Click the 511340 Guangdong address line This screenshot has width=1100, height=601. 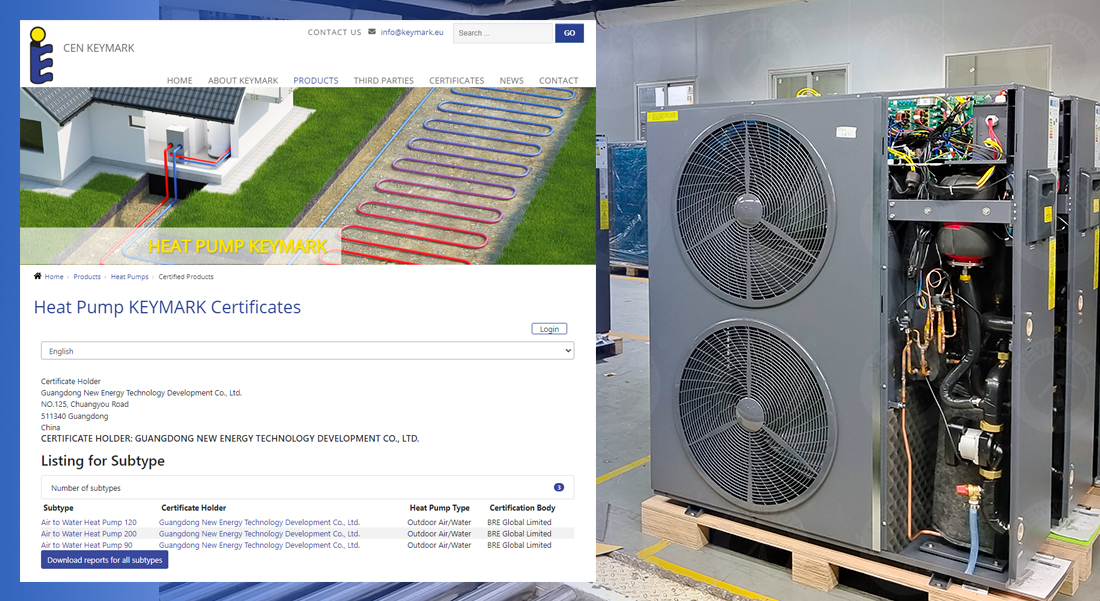[74, 416]
